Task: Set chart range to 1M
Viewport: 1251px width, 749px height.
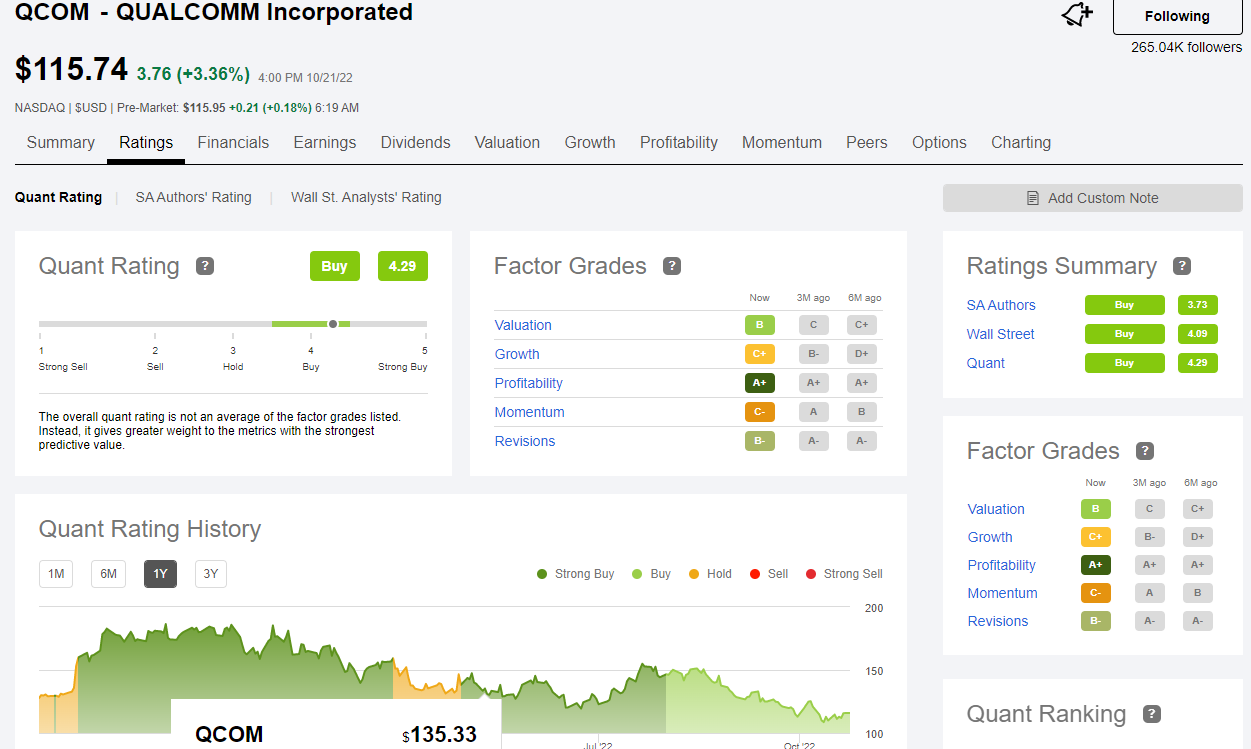Action: click(56, 574)
